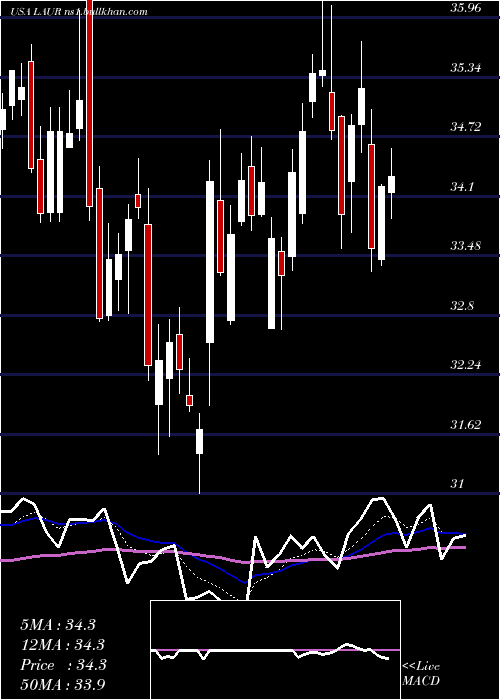The image size is (500, 700).
Task: Click the 50MA : 33.9 readout
Action: coord(62,685)
